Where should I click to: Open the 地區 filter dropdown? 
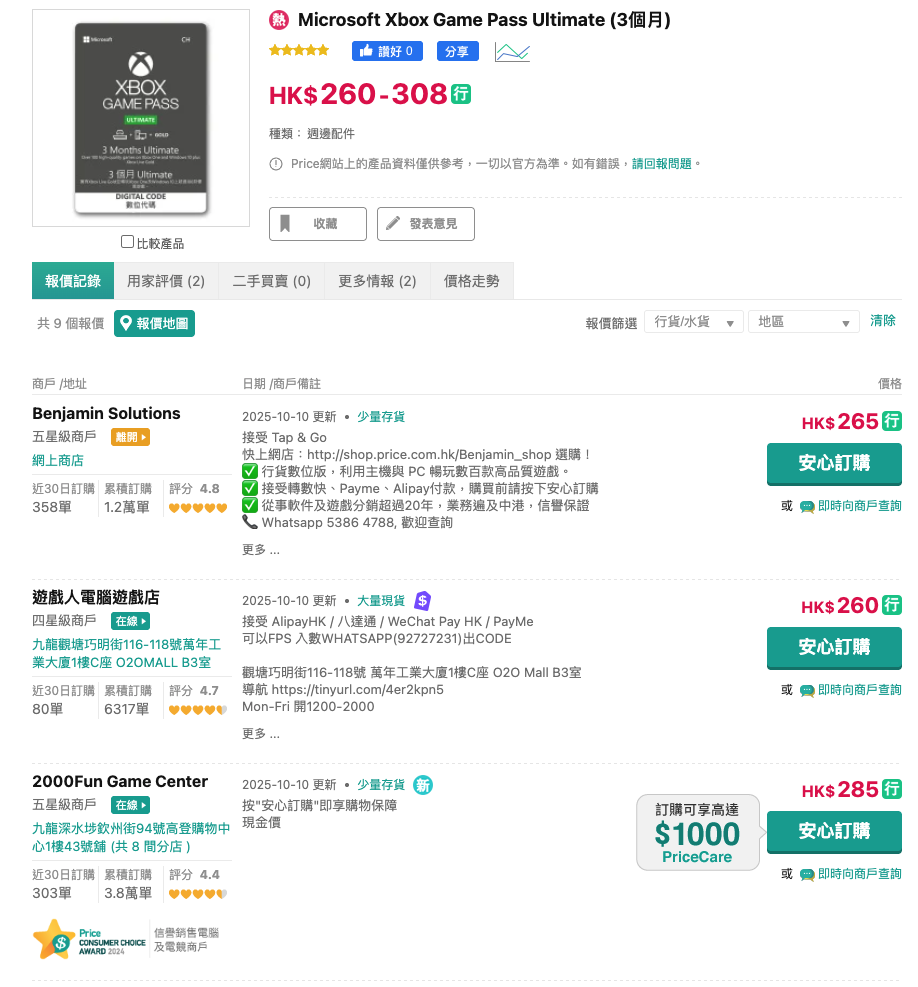tap(803, 322)
